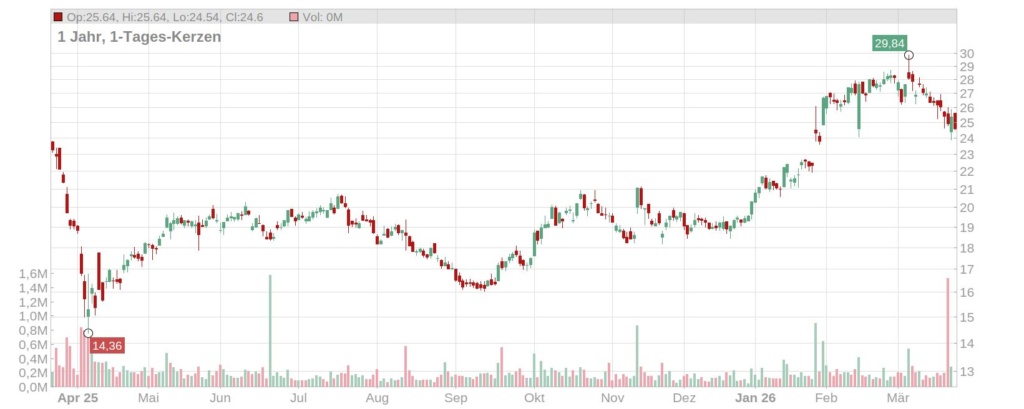
Task: Click the circle marker at the chart low
Action: [88, 333]
